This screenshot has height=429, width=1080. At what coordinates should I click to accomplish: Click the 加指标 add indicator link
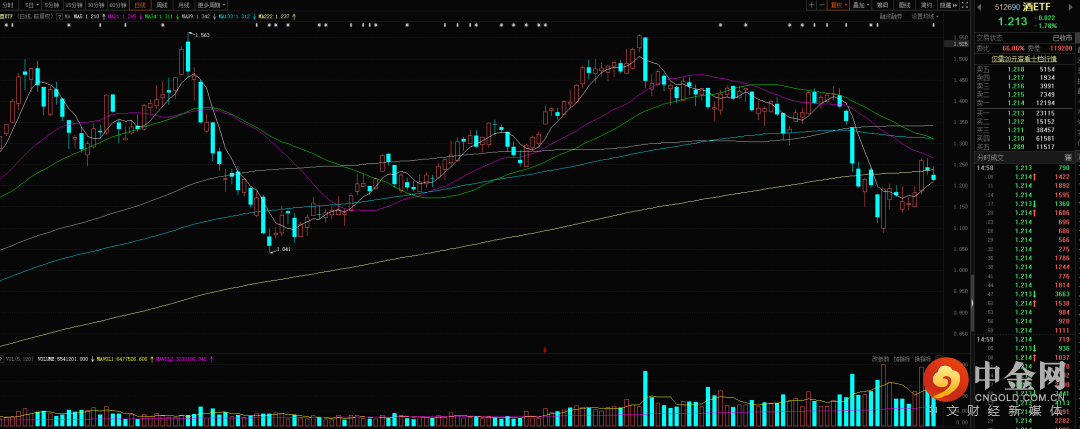tap(901, 359)
